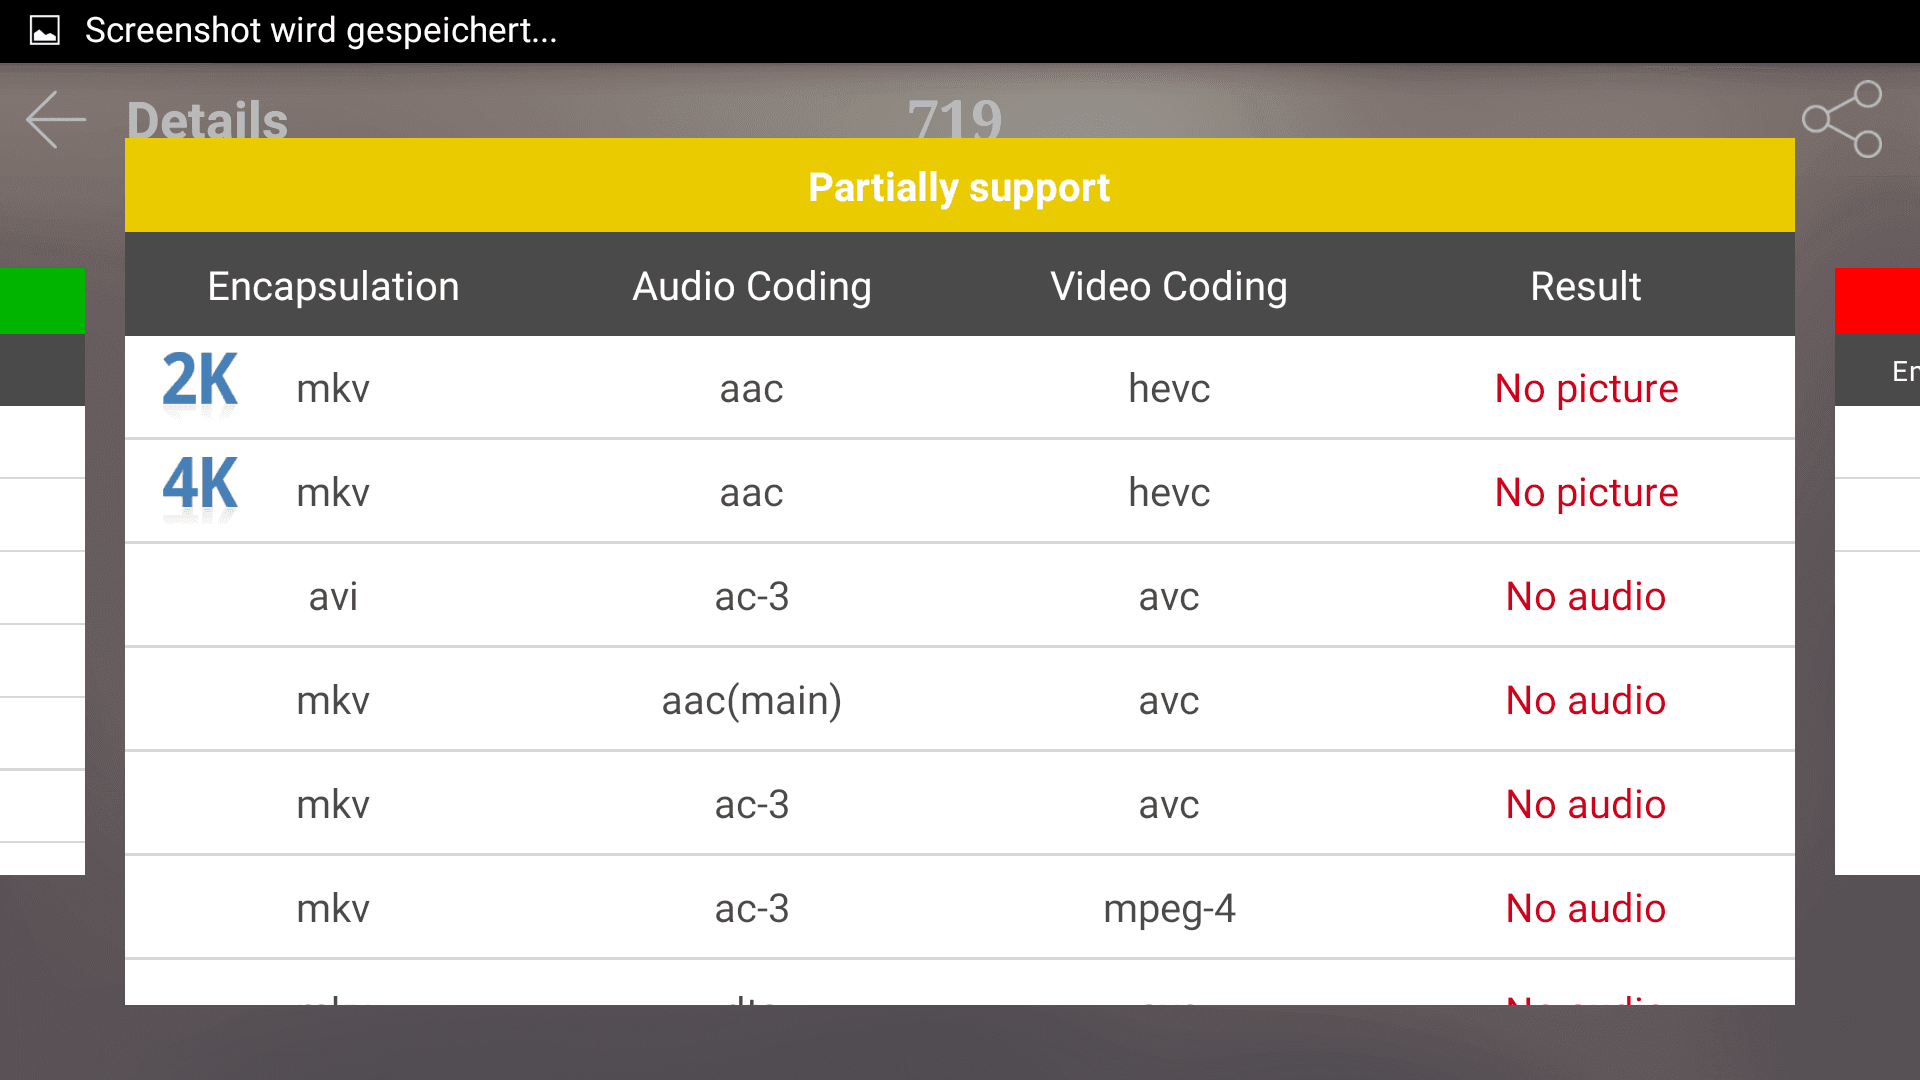Select the Audio Coding column header
The image size is (1920, 1080).
coord(751,286)
